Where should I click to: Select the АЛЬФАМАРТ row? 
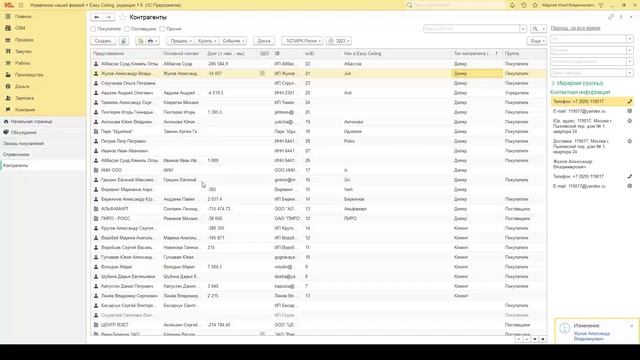click(x=318, y=209)
